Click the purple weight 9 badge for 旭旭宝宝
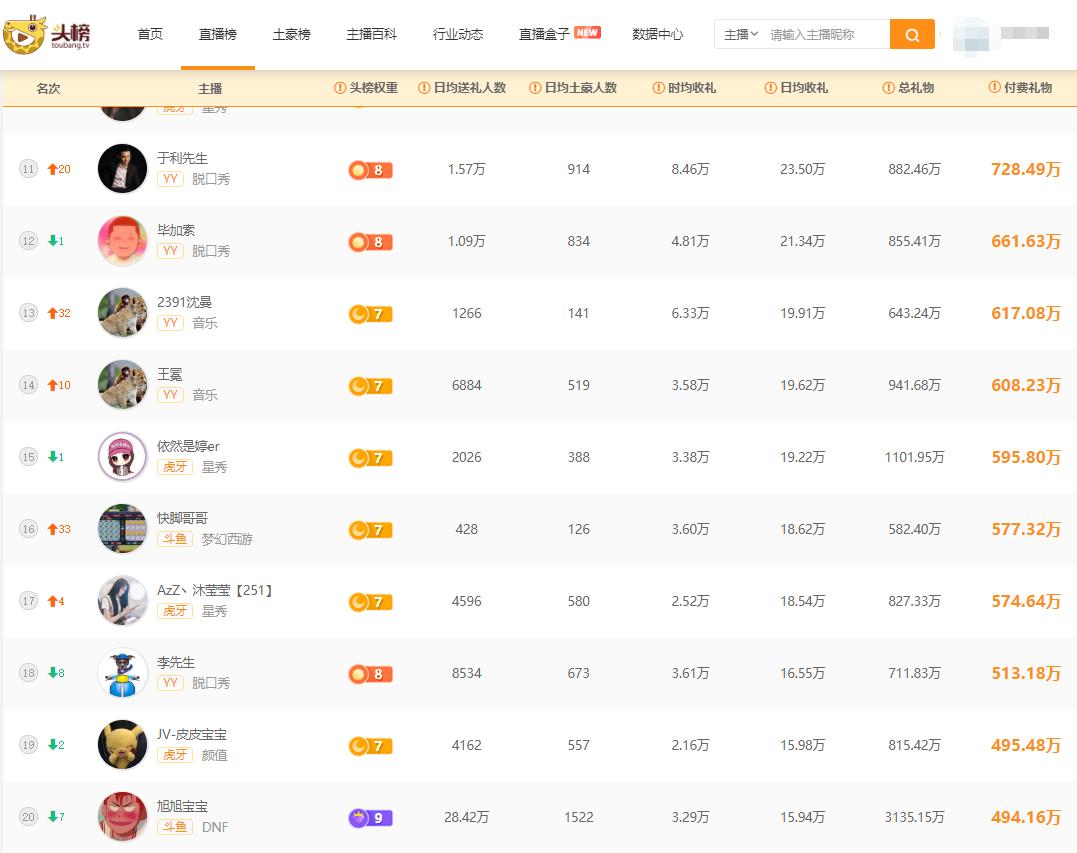 370,818
